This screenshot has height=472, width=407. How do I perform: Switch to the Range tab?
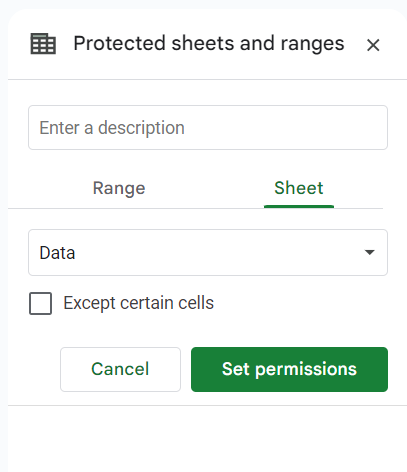coord(119,188)
